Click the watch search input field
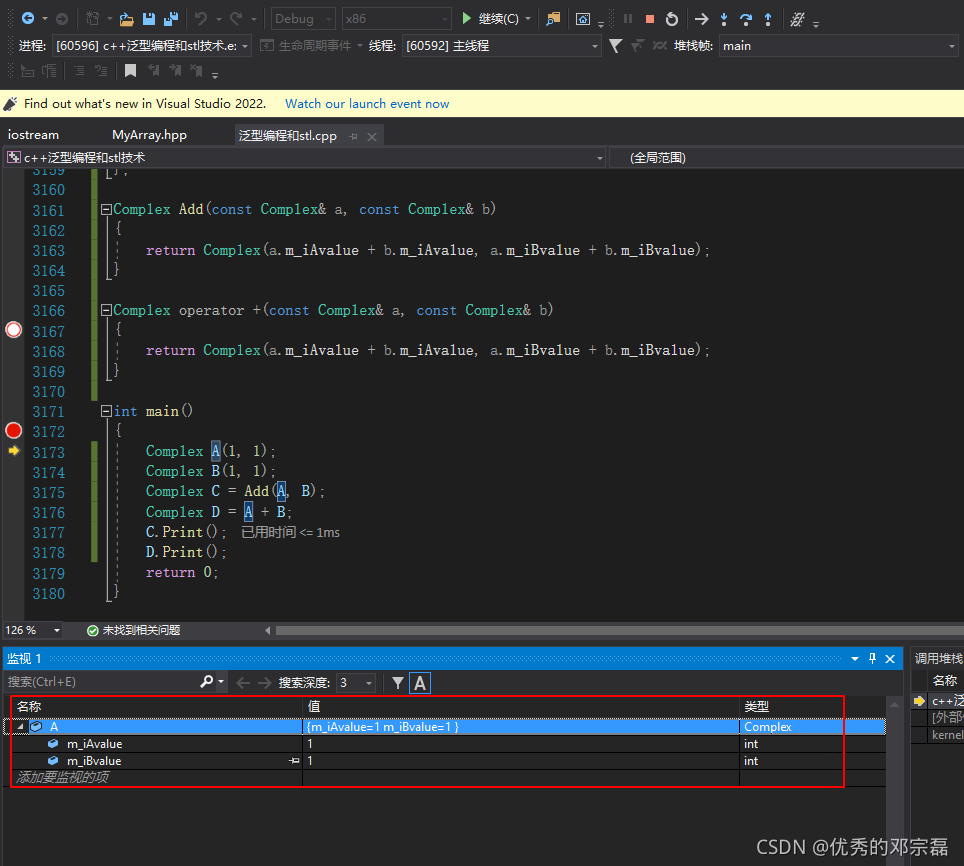Image resolution: width=964 pixels, height=866 pixels. (x=101, y=682)
